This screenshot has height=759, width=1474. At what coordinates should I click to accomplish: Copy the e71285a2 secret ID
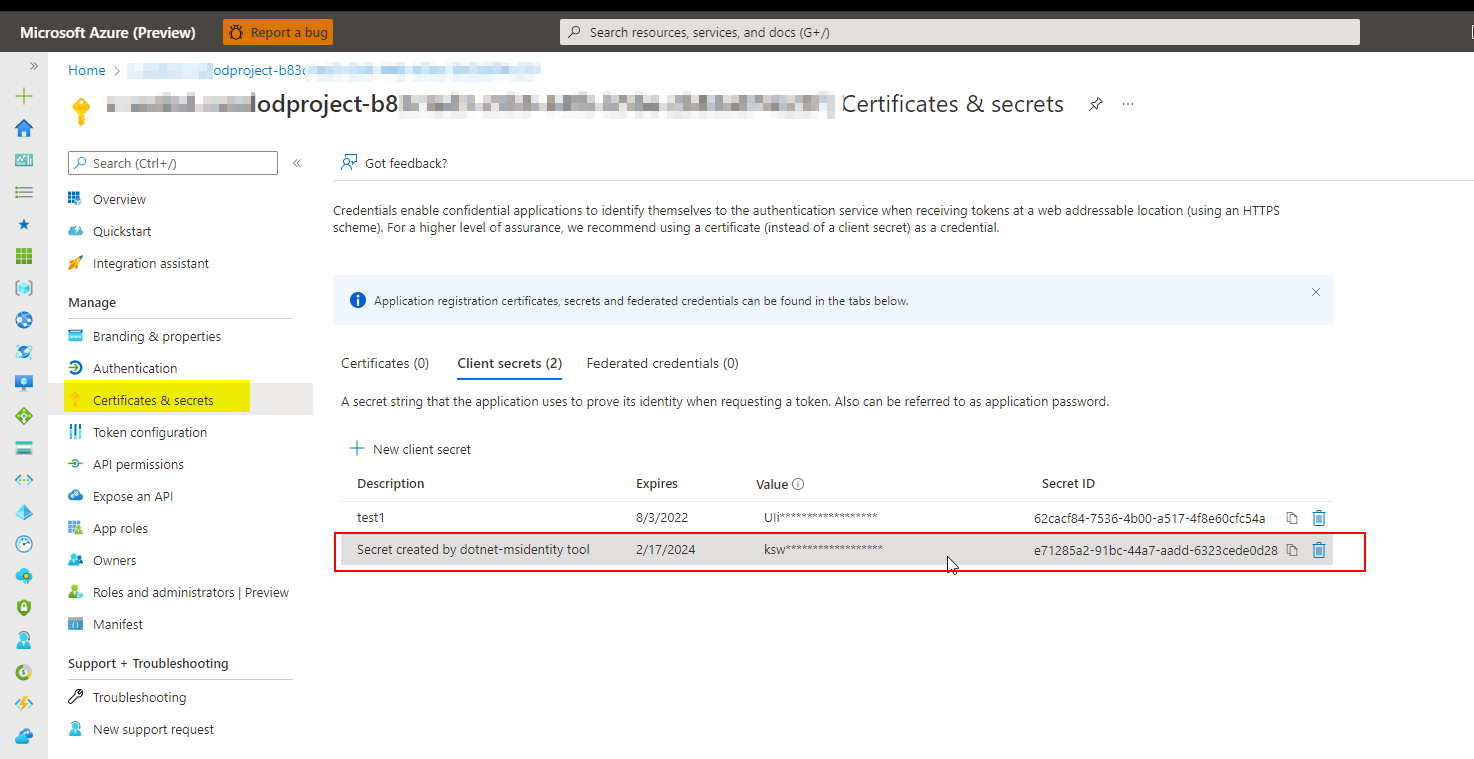[1292, 550]
